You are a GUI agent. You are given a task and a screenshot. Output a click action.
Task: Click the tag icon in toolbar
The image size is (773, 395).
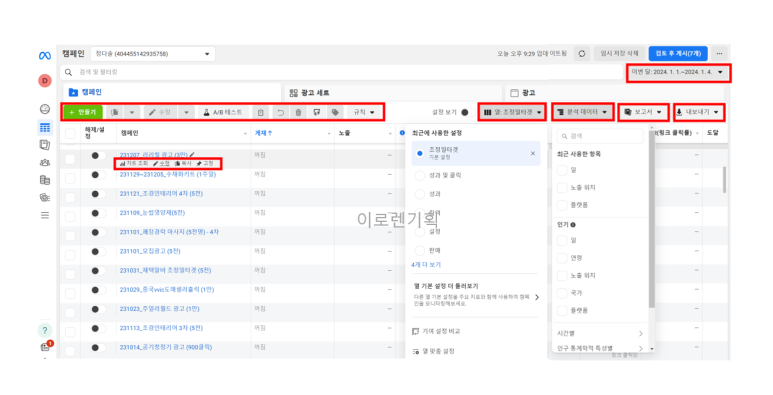335,112
